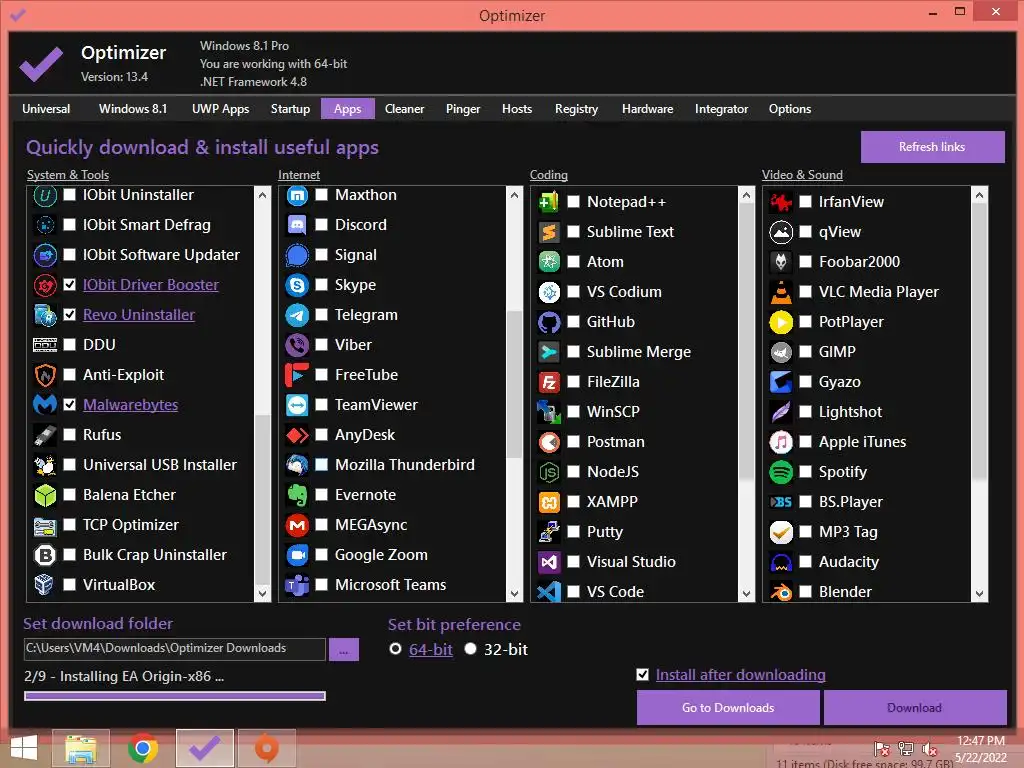The width and height of the screenshot is (1024, 768).
Task: Click up arrow of Video & Sound scrollbar
Action: (x=979, y=195)
